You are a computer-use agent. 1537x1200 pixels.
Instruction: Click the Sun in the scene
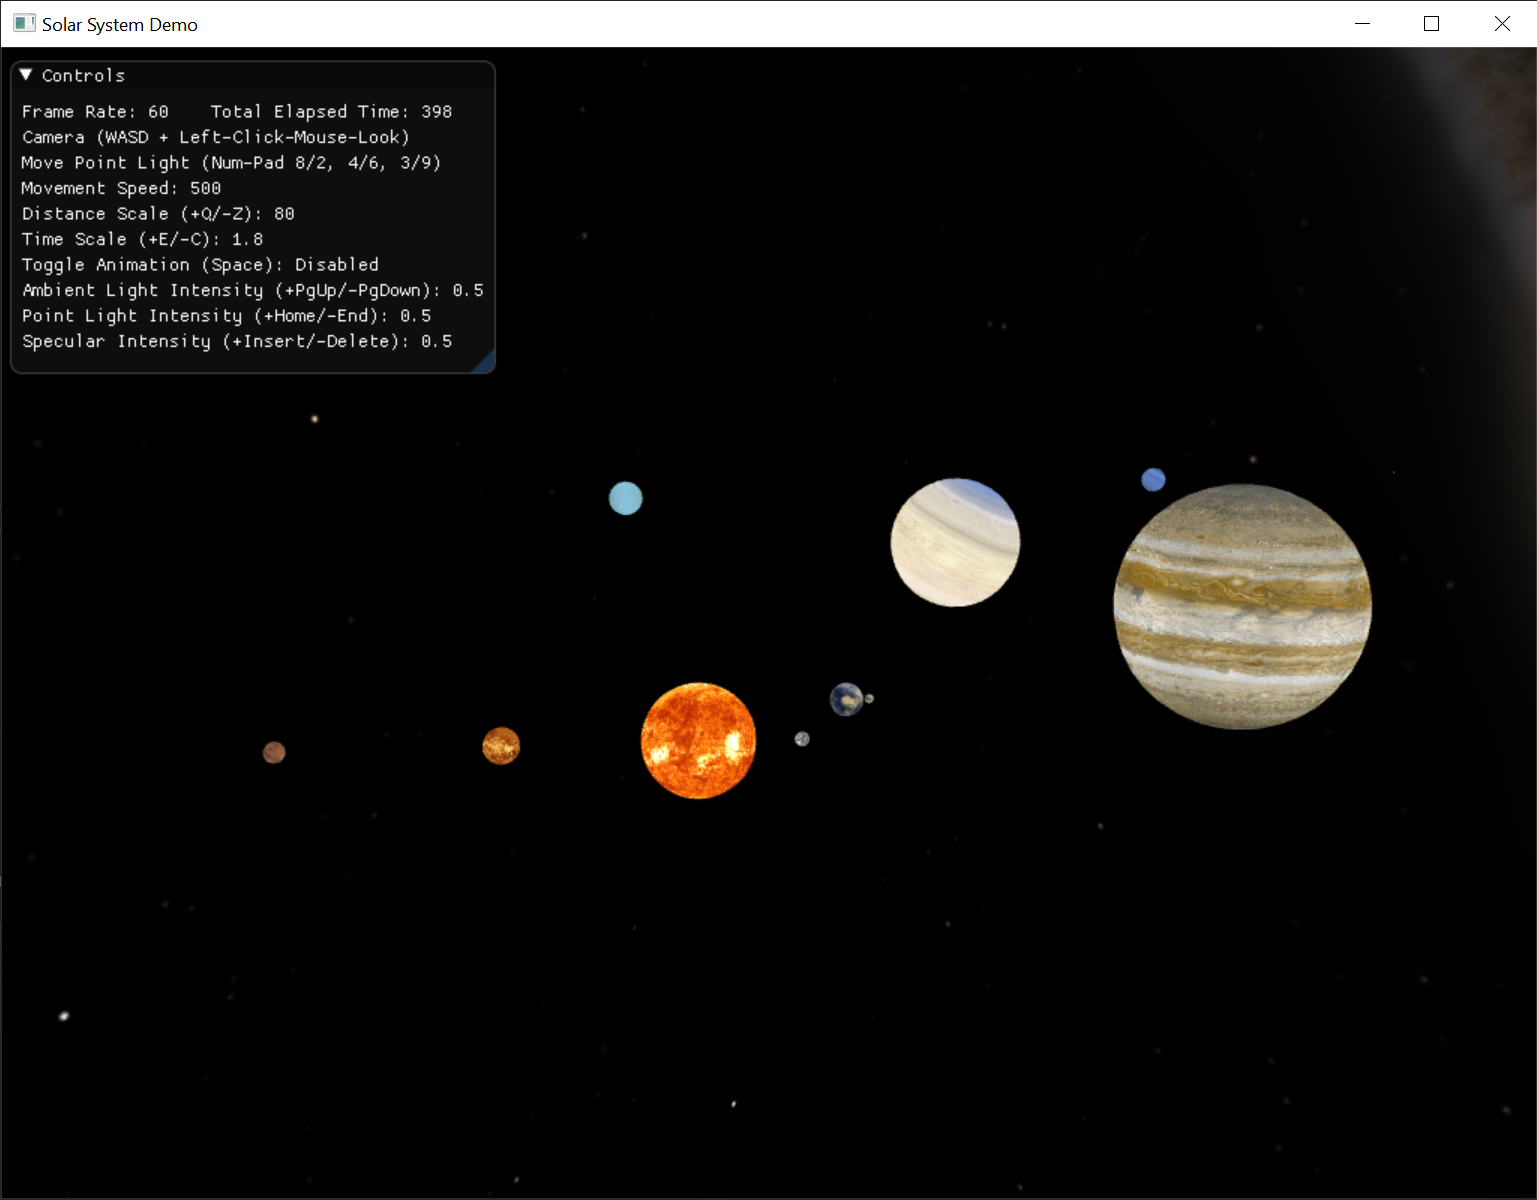(x=698, y=741)
